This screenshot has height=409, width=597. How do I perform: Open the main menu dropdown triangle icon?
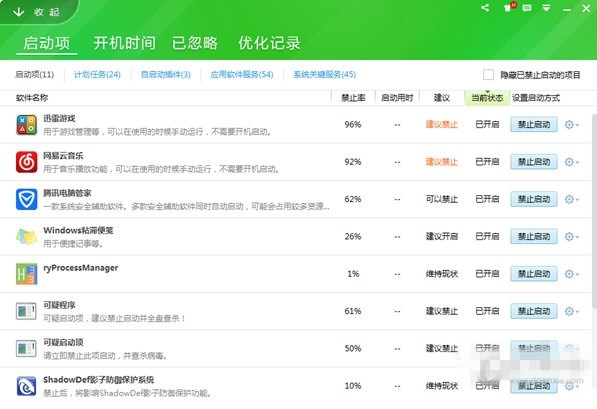click(546, 8)
